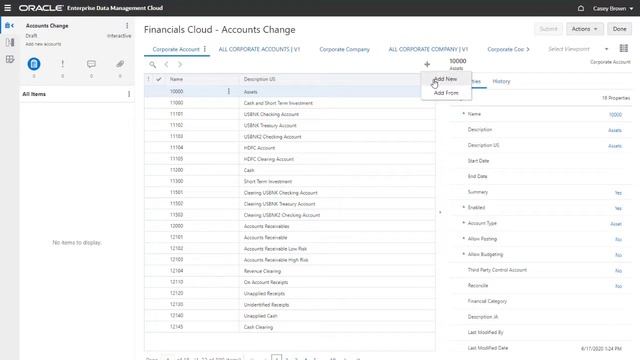Click the Reconcile property value No
The height and width of the screenshot is (360, 640).
tap(619, 286)
